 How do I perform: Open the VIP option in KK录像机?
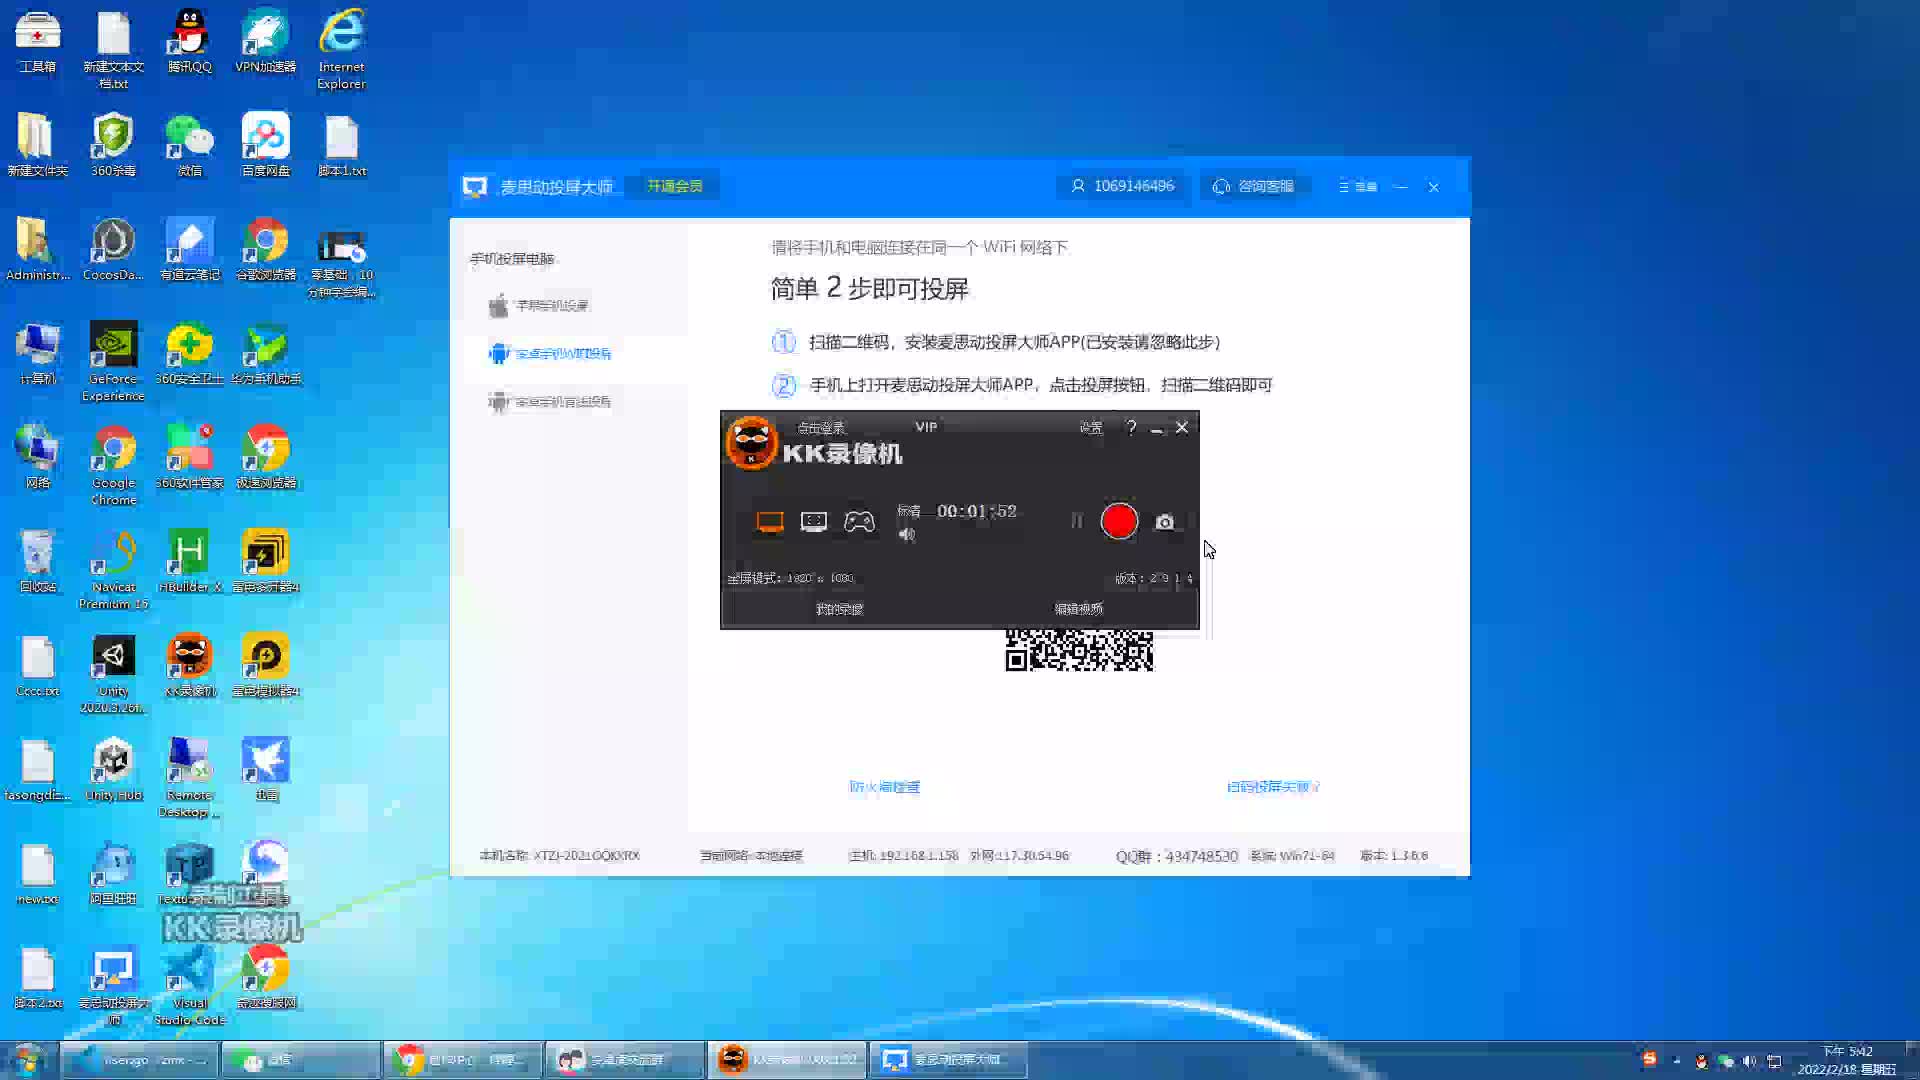(x=926, y=427)
